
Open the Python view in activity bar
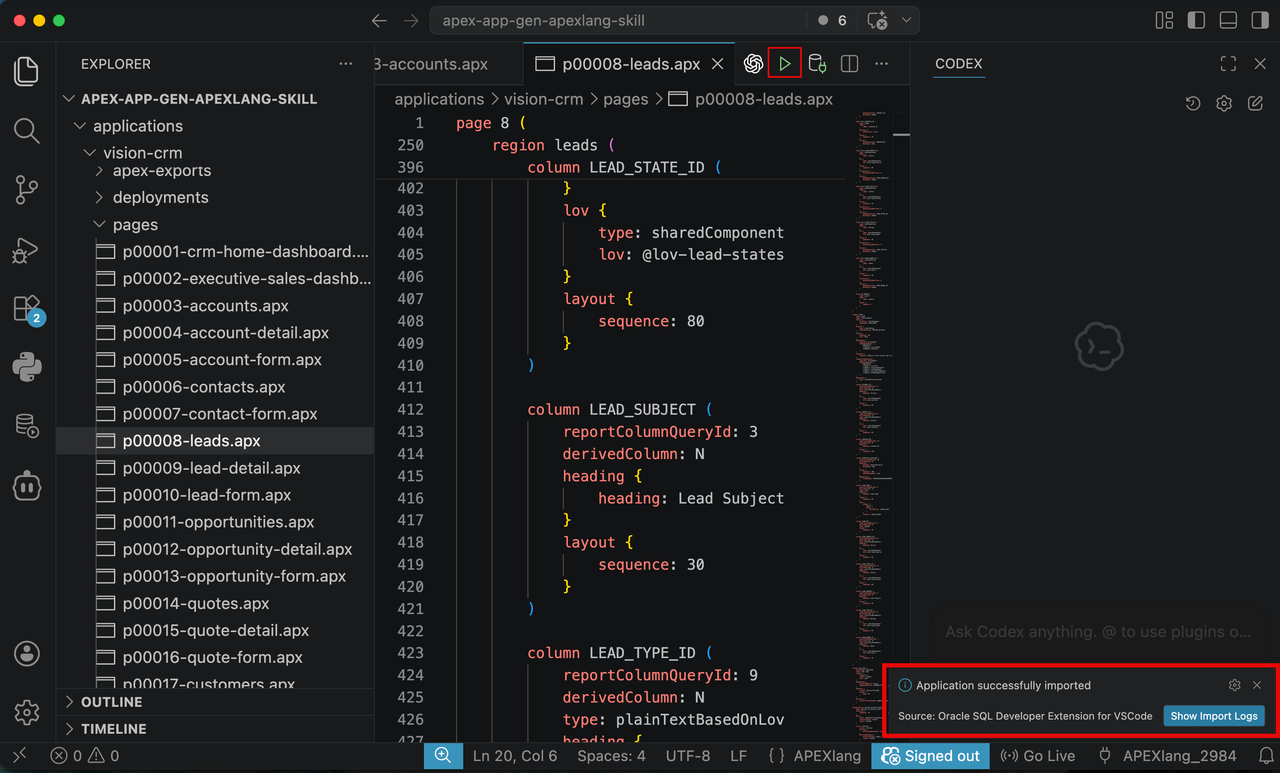point(27,367)
